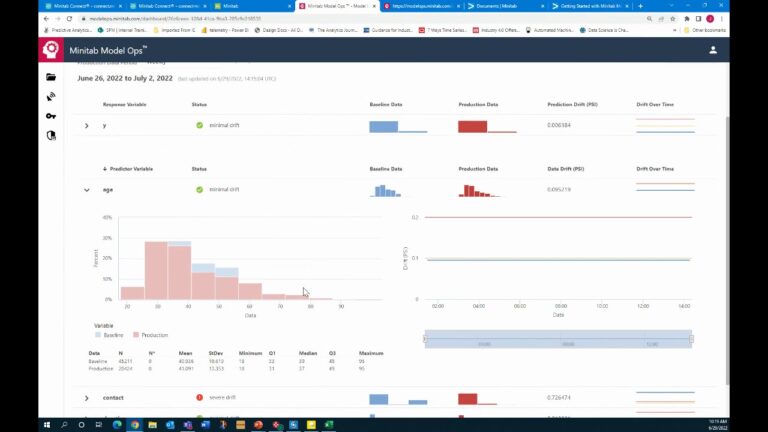Switch to Getting Started with Minitab tab
Image resolution: width=768 pixels, height=432 pixels.
tap(590, 6)
